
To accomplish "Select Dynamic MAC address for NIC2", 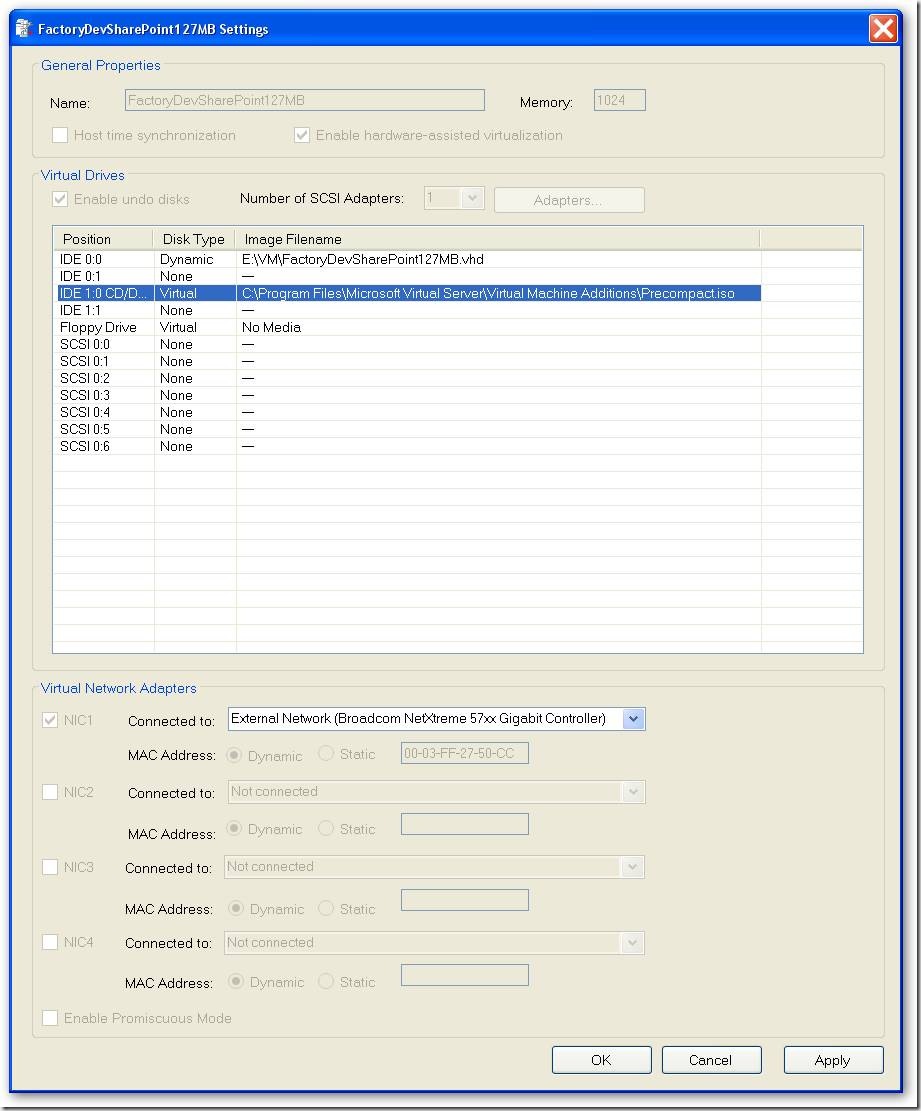I will [234, 828].
